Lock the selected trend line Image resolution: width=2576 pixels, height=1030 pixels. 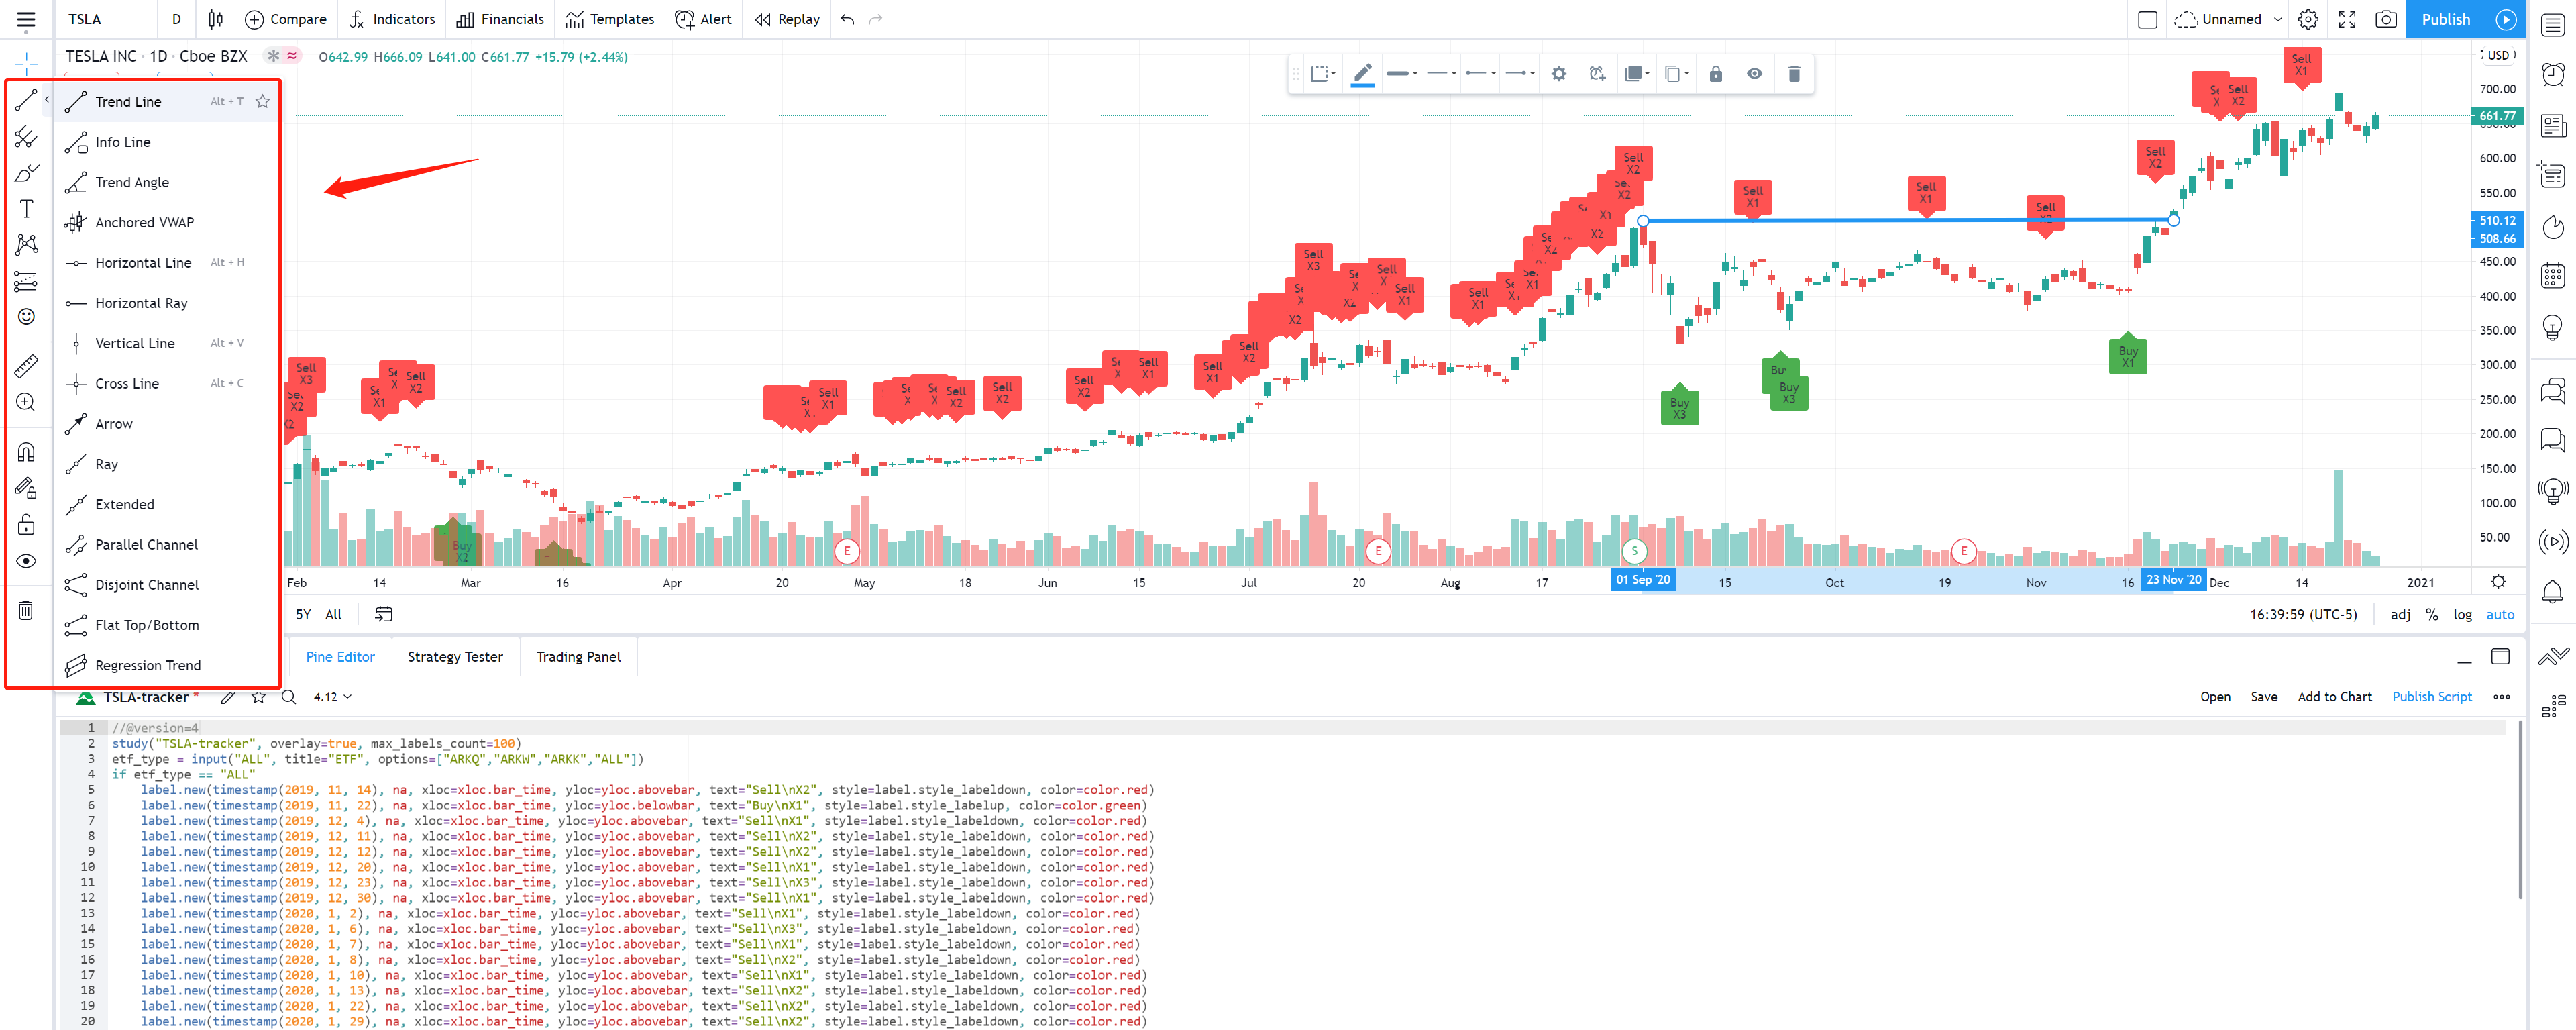(x=1715, y=74)
